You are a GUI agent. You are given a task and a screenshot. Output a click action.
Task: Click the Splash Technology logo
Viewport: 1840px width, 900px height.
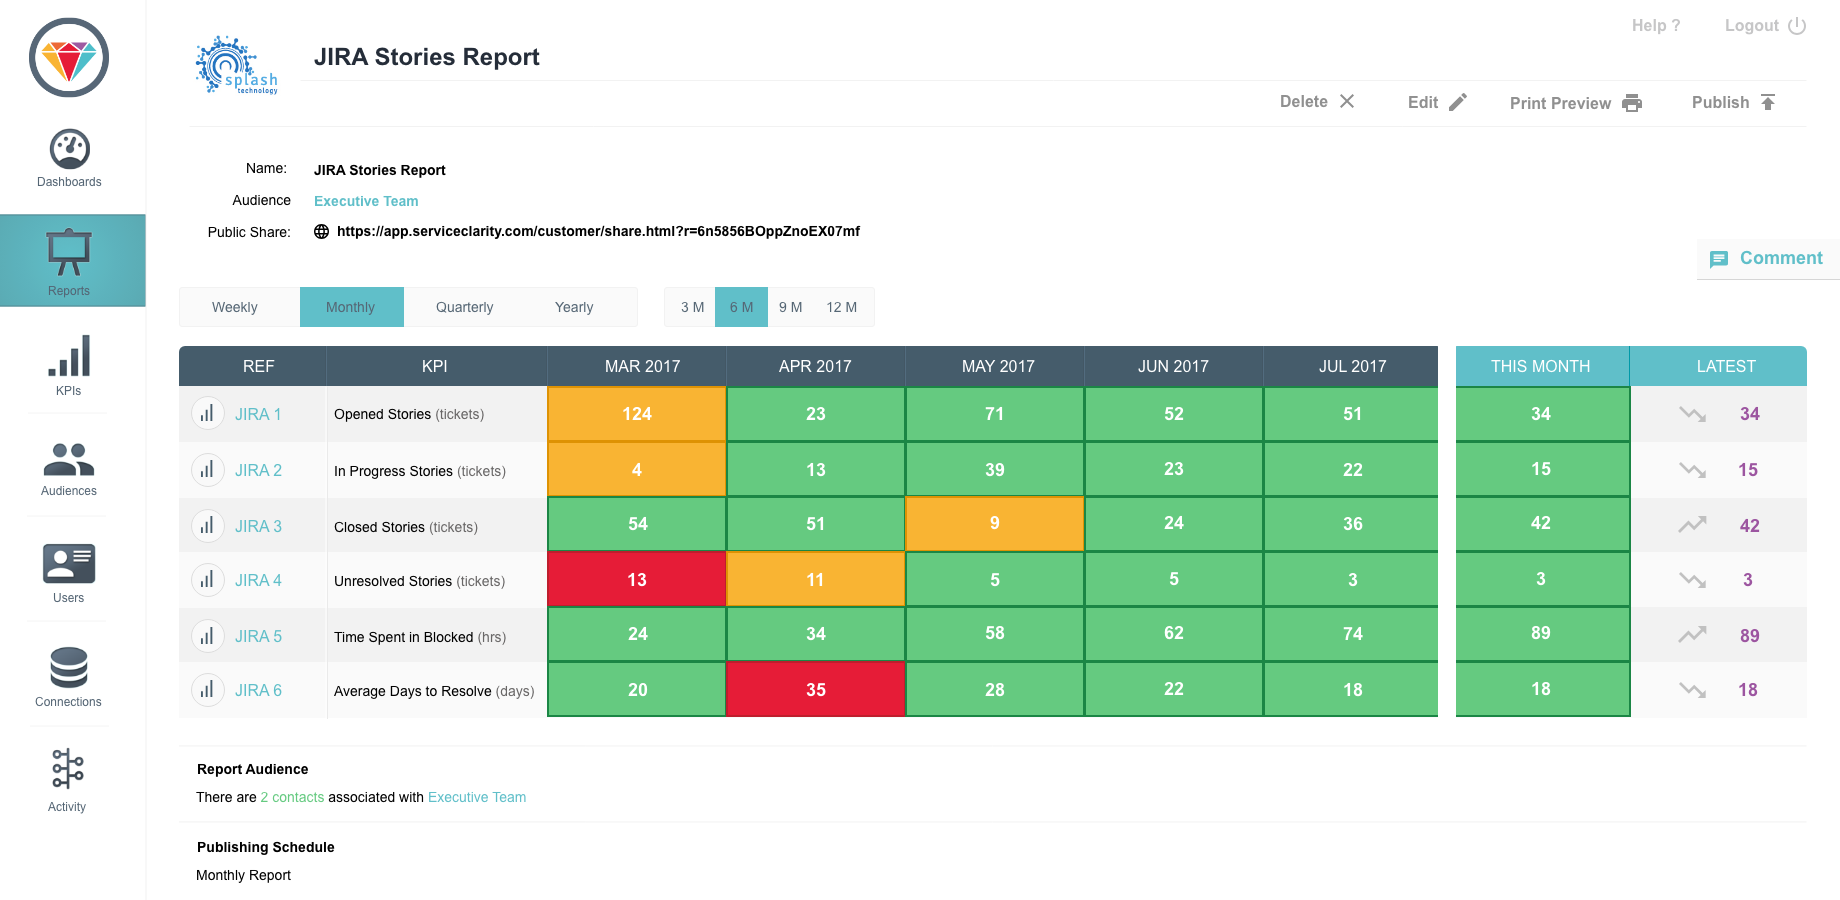pyautogui.click(x=237, y=65)
